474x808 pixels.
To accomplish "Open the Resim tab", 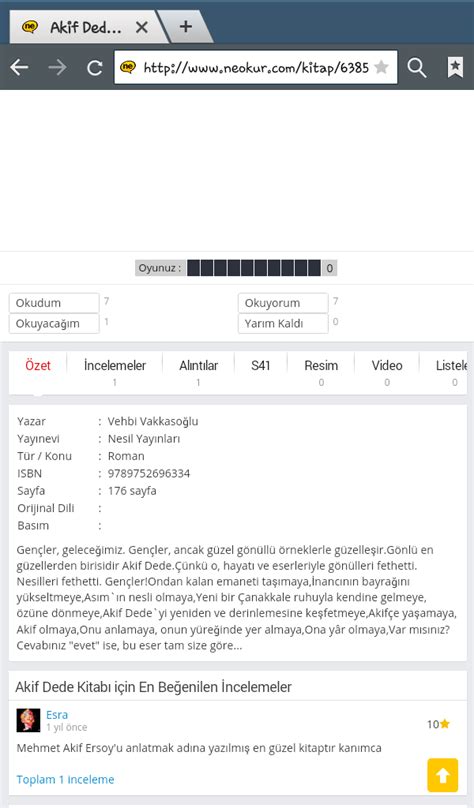I will point(321,366).
